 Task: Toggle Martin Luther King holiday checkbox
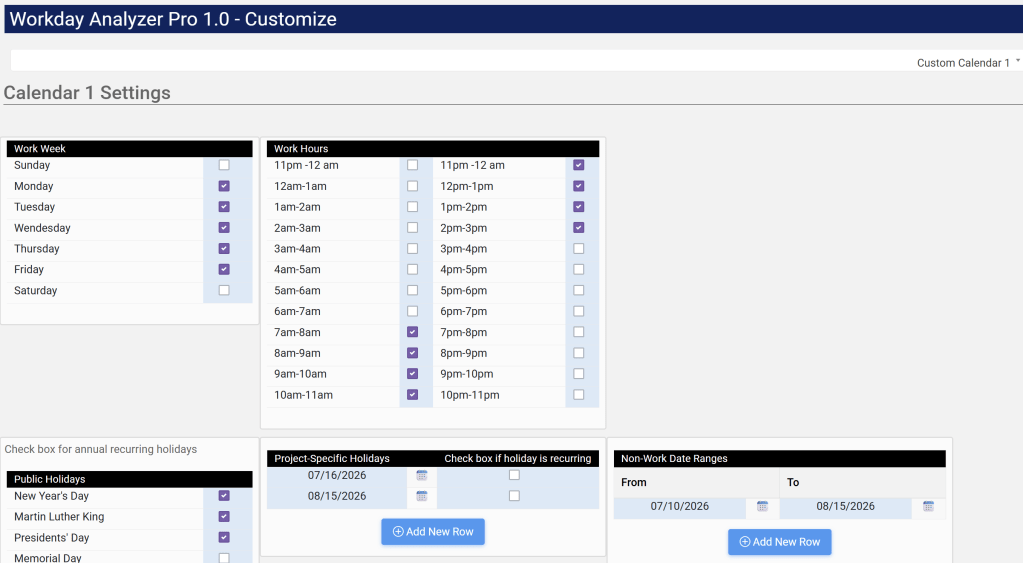224,517
